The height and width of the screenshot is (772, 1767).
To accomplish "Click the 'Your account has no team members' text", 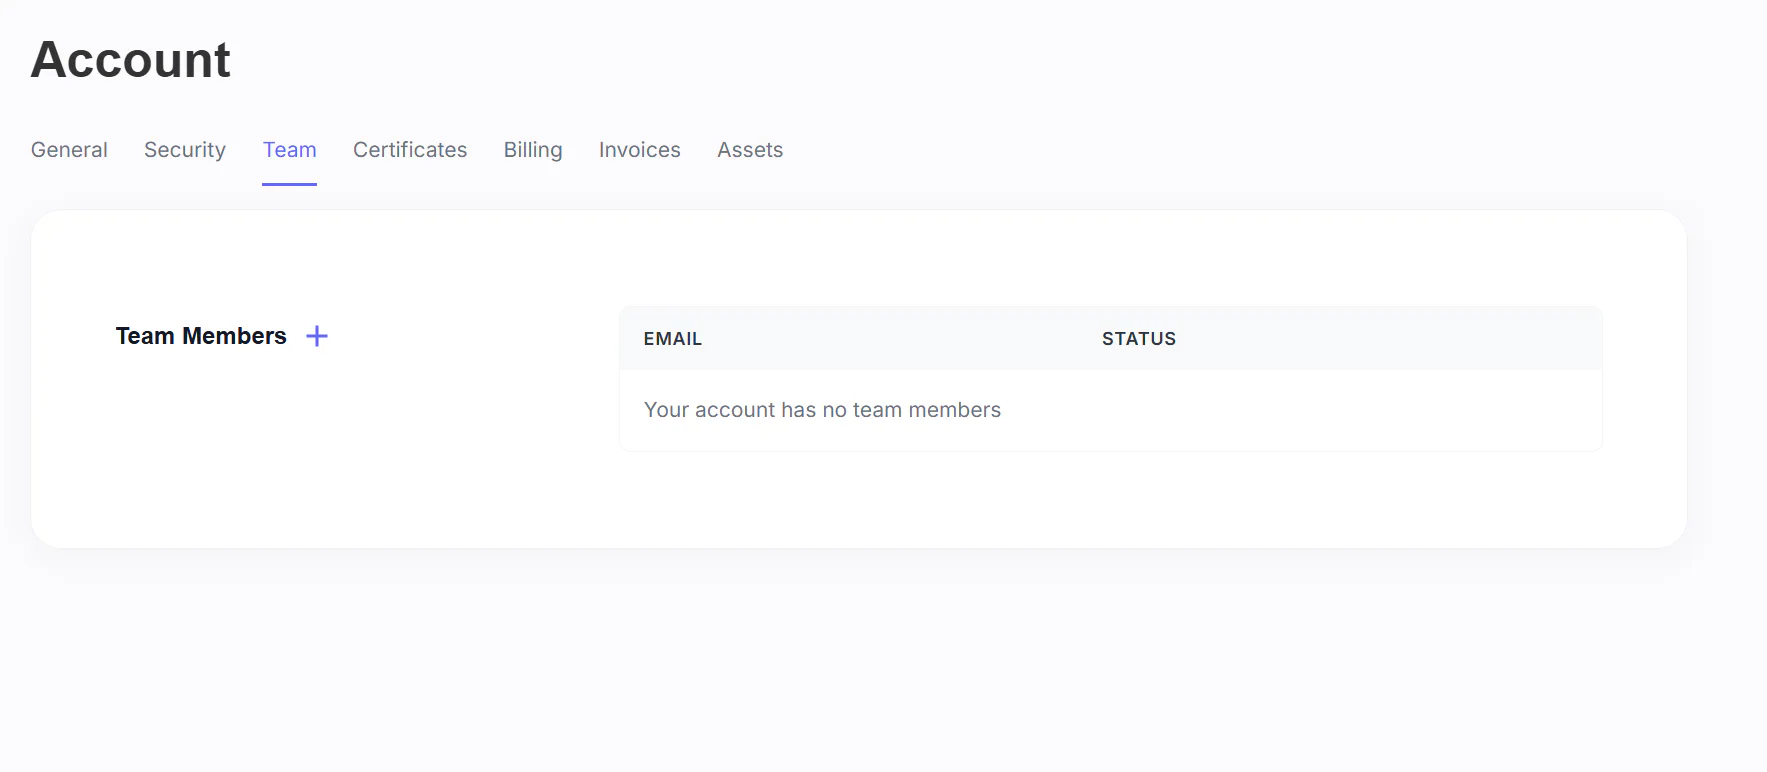I will tap(822, 410).
